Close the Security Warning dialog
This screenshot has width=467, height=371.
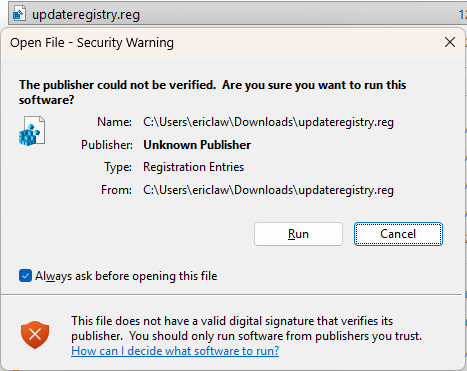pos(450,42)
